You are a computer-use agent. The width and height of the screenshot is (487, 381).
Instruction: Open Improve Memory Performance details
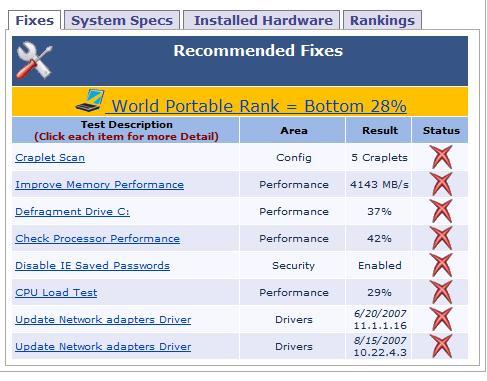coord(99,184)
